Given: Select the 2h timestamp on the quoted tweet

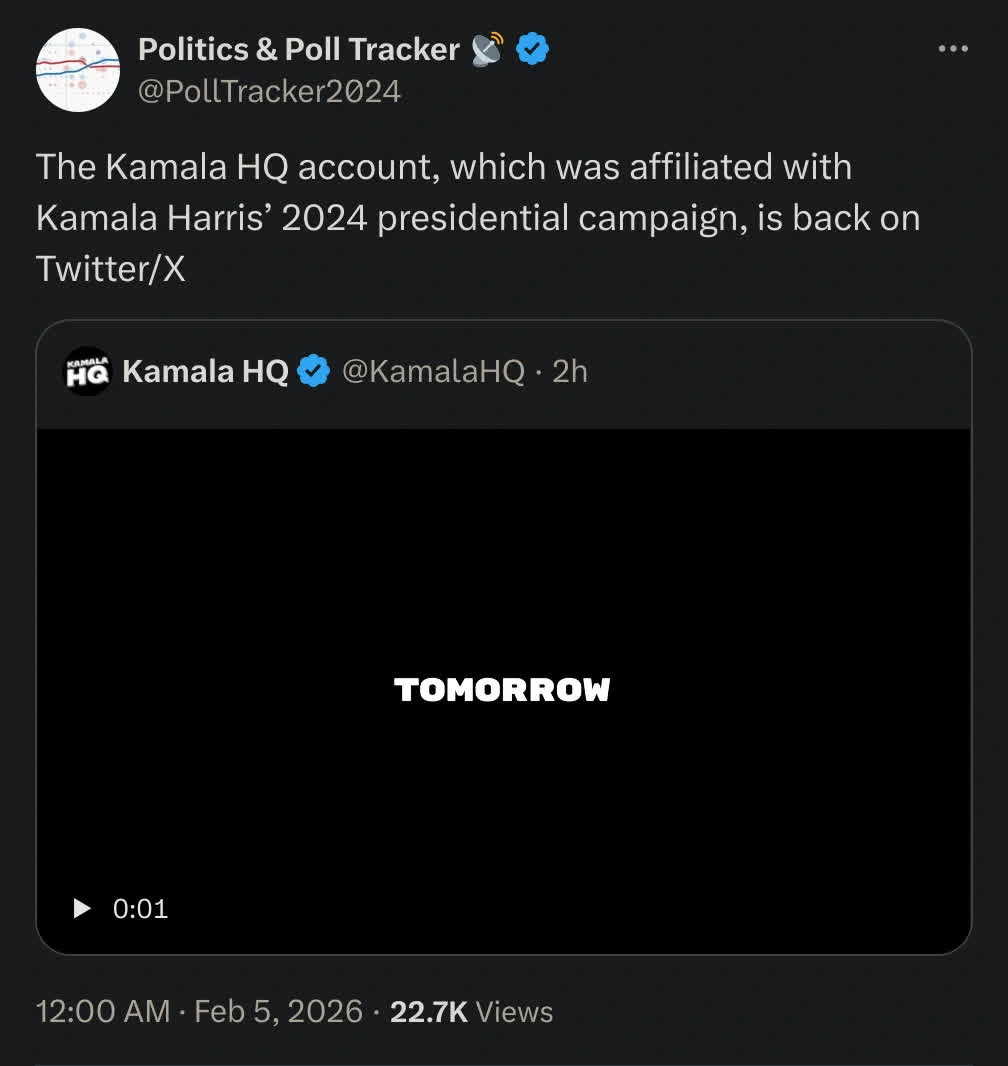Looking at the screenshot, I should tap(567, 370).
